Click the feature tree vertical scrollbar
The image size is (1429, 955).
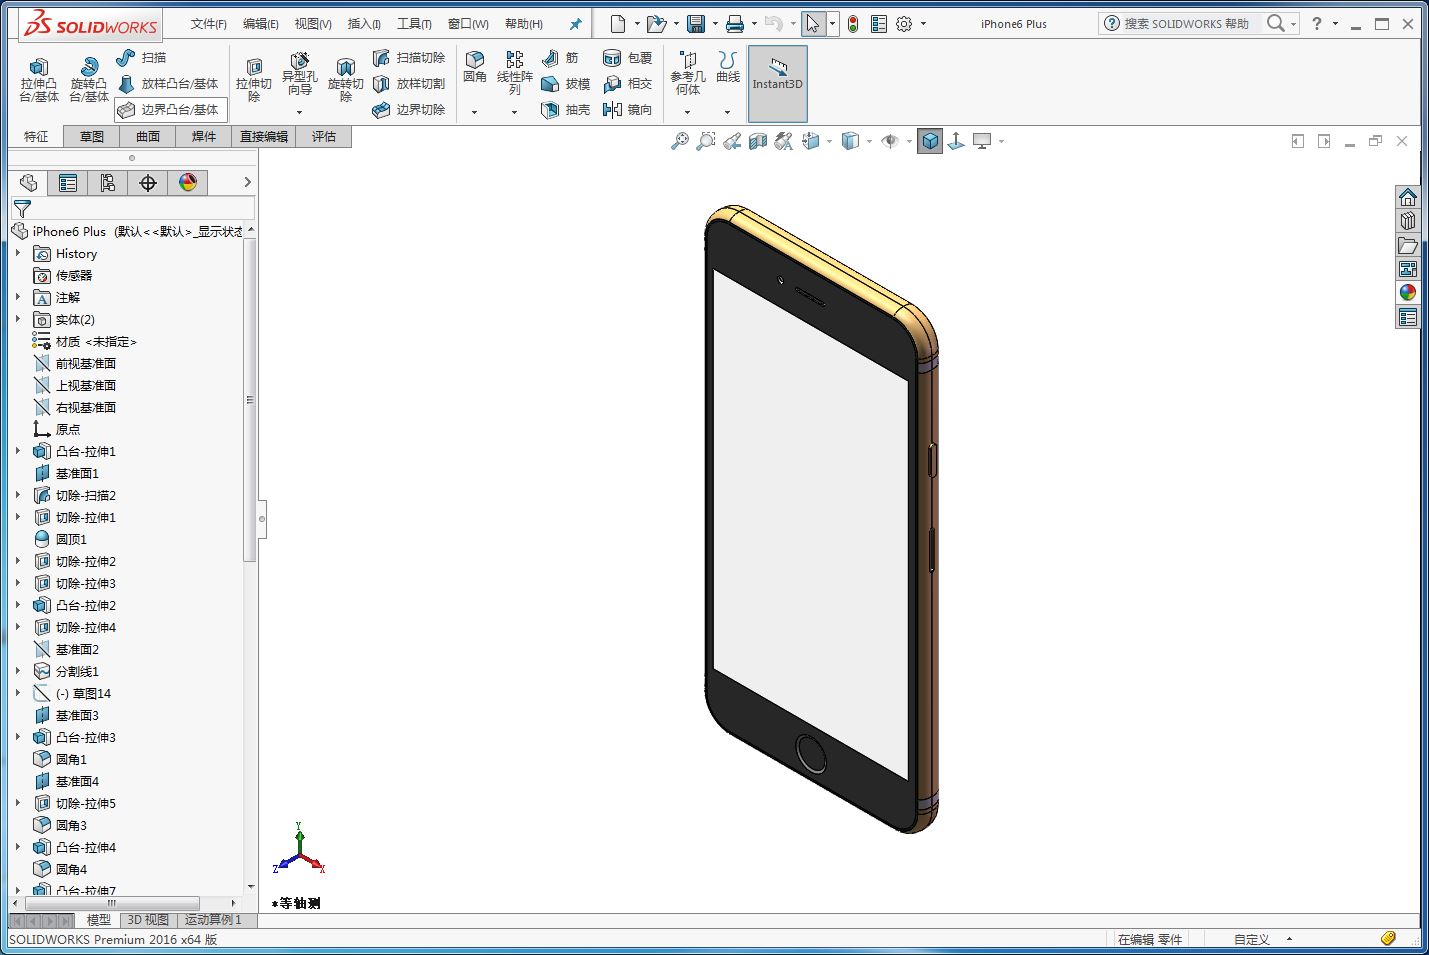(x=250, y=400)
